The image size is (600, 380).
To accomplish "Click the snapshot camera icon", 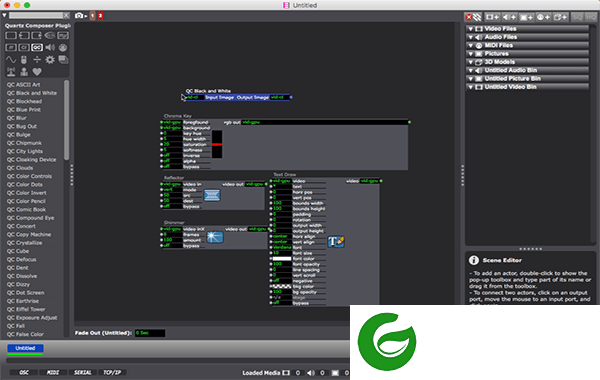I will [x=79, y=16].
